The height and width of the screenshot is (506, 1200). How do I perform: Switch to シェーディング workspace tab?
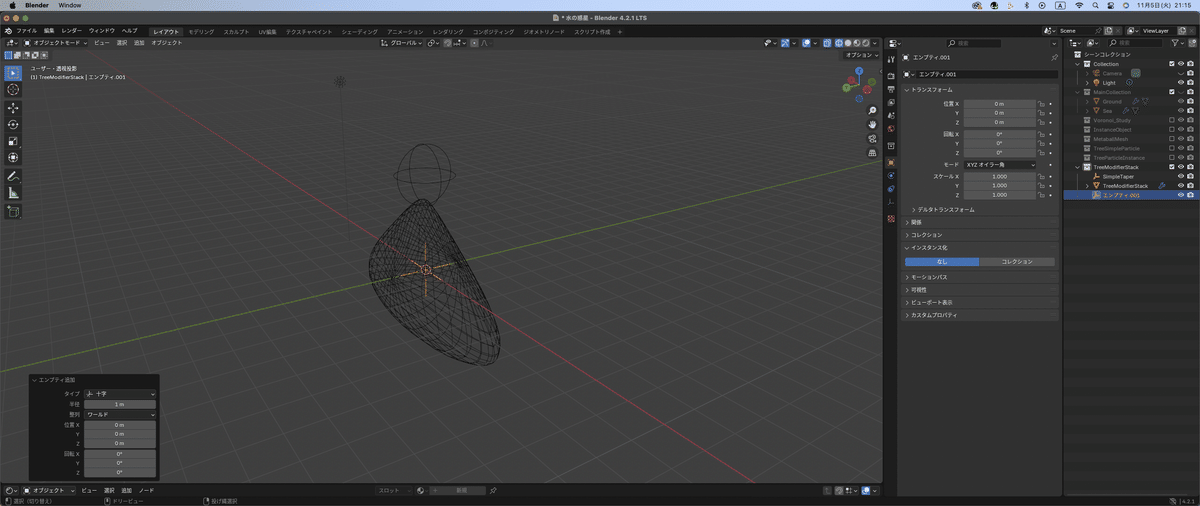click(360, 31)
